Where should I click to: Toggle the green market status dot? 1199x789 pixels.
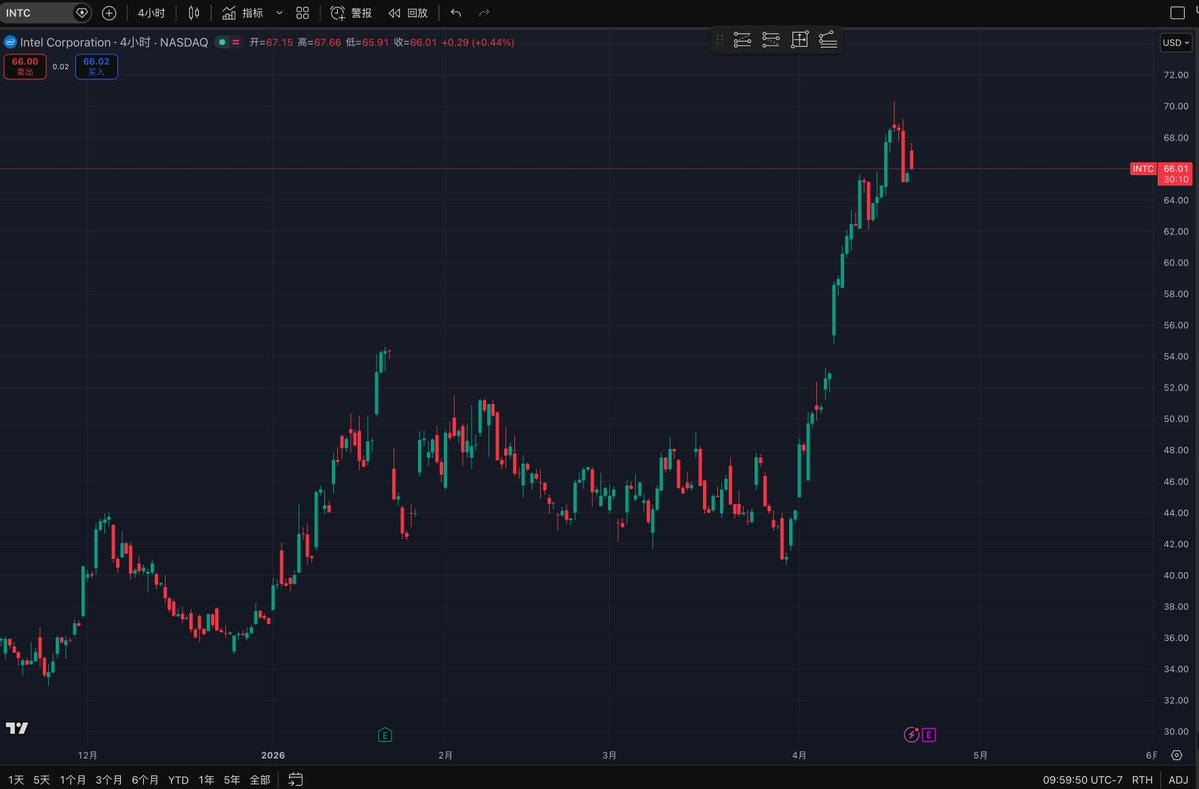(222, 42)
